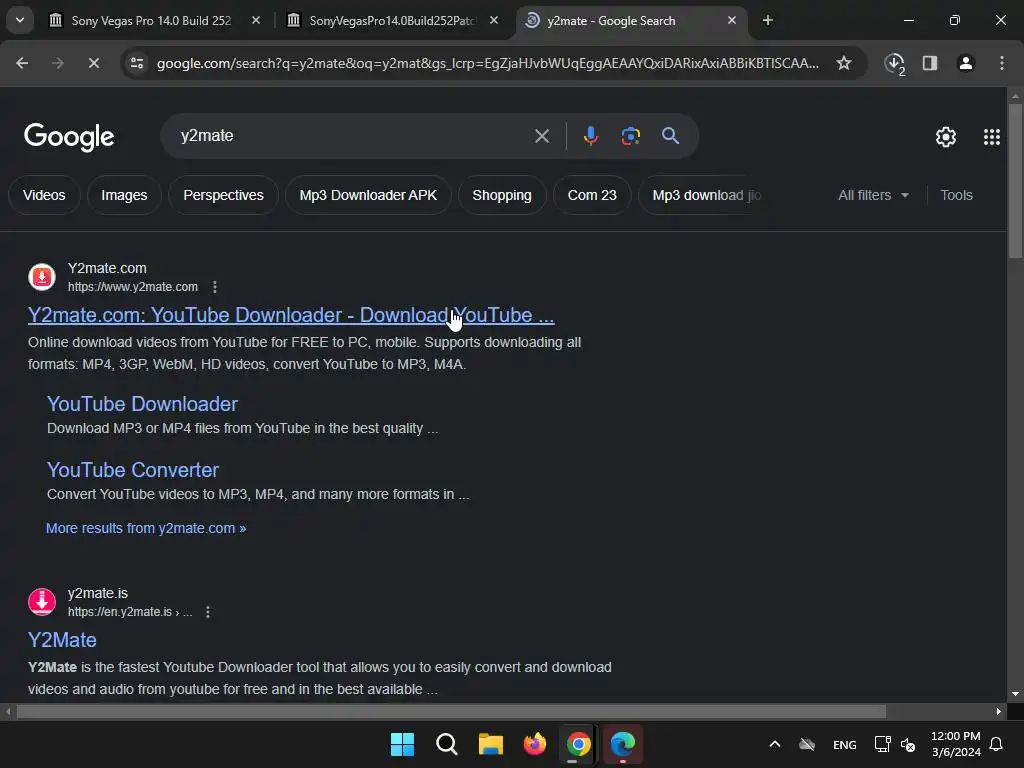The image size is (1024, 768).
Task: Open Google quick settings gear
Action: [946, 137]
